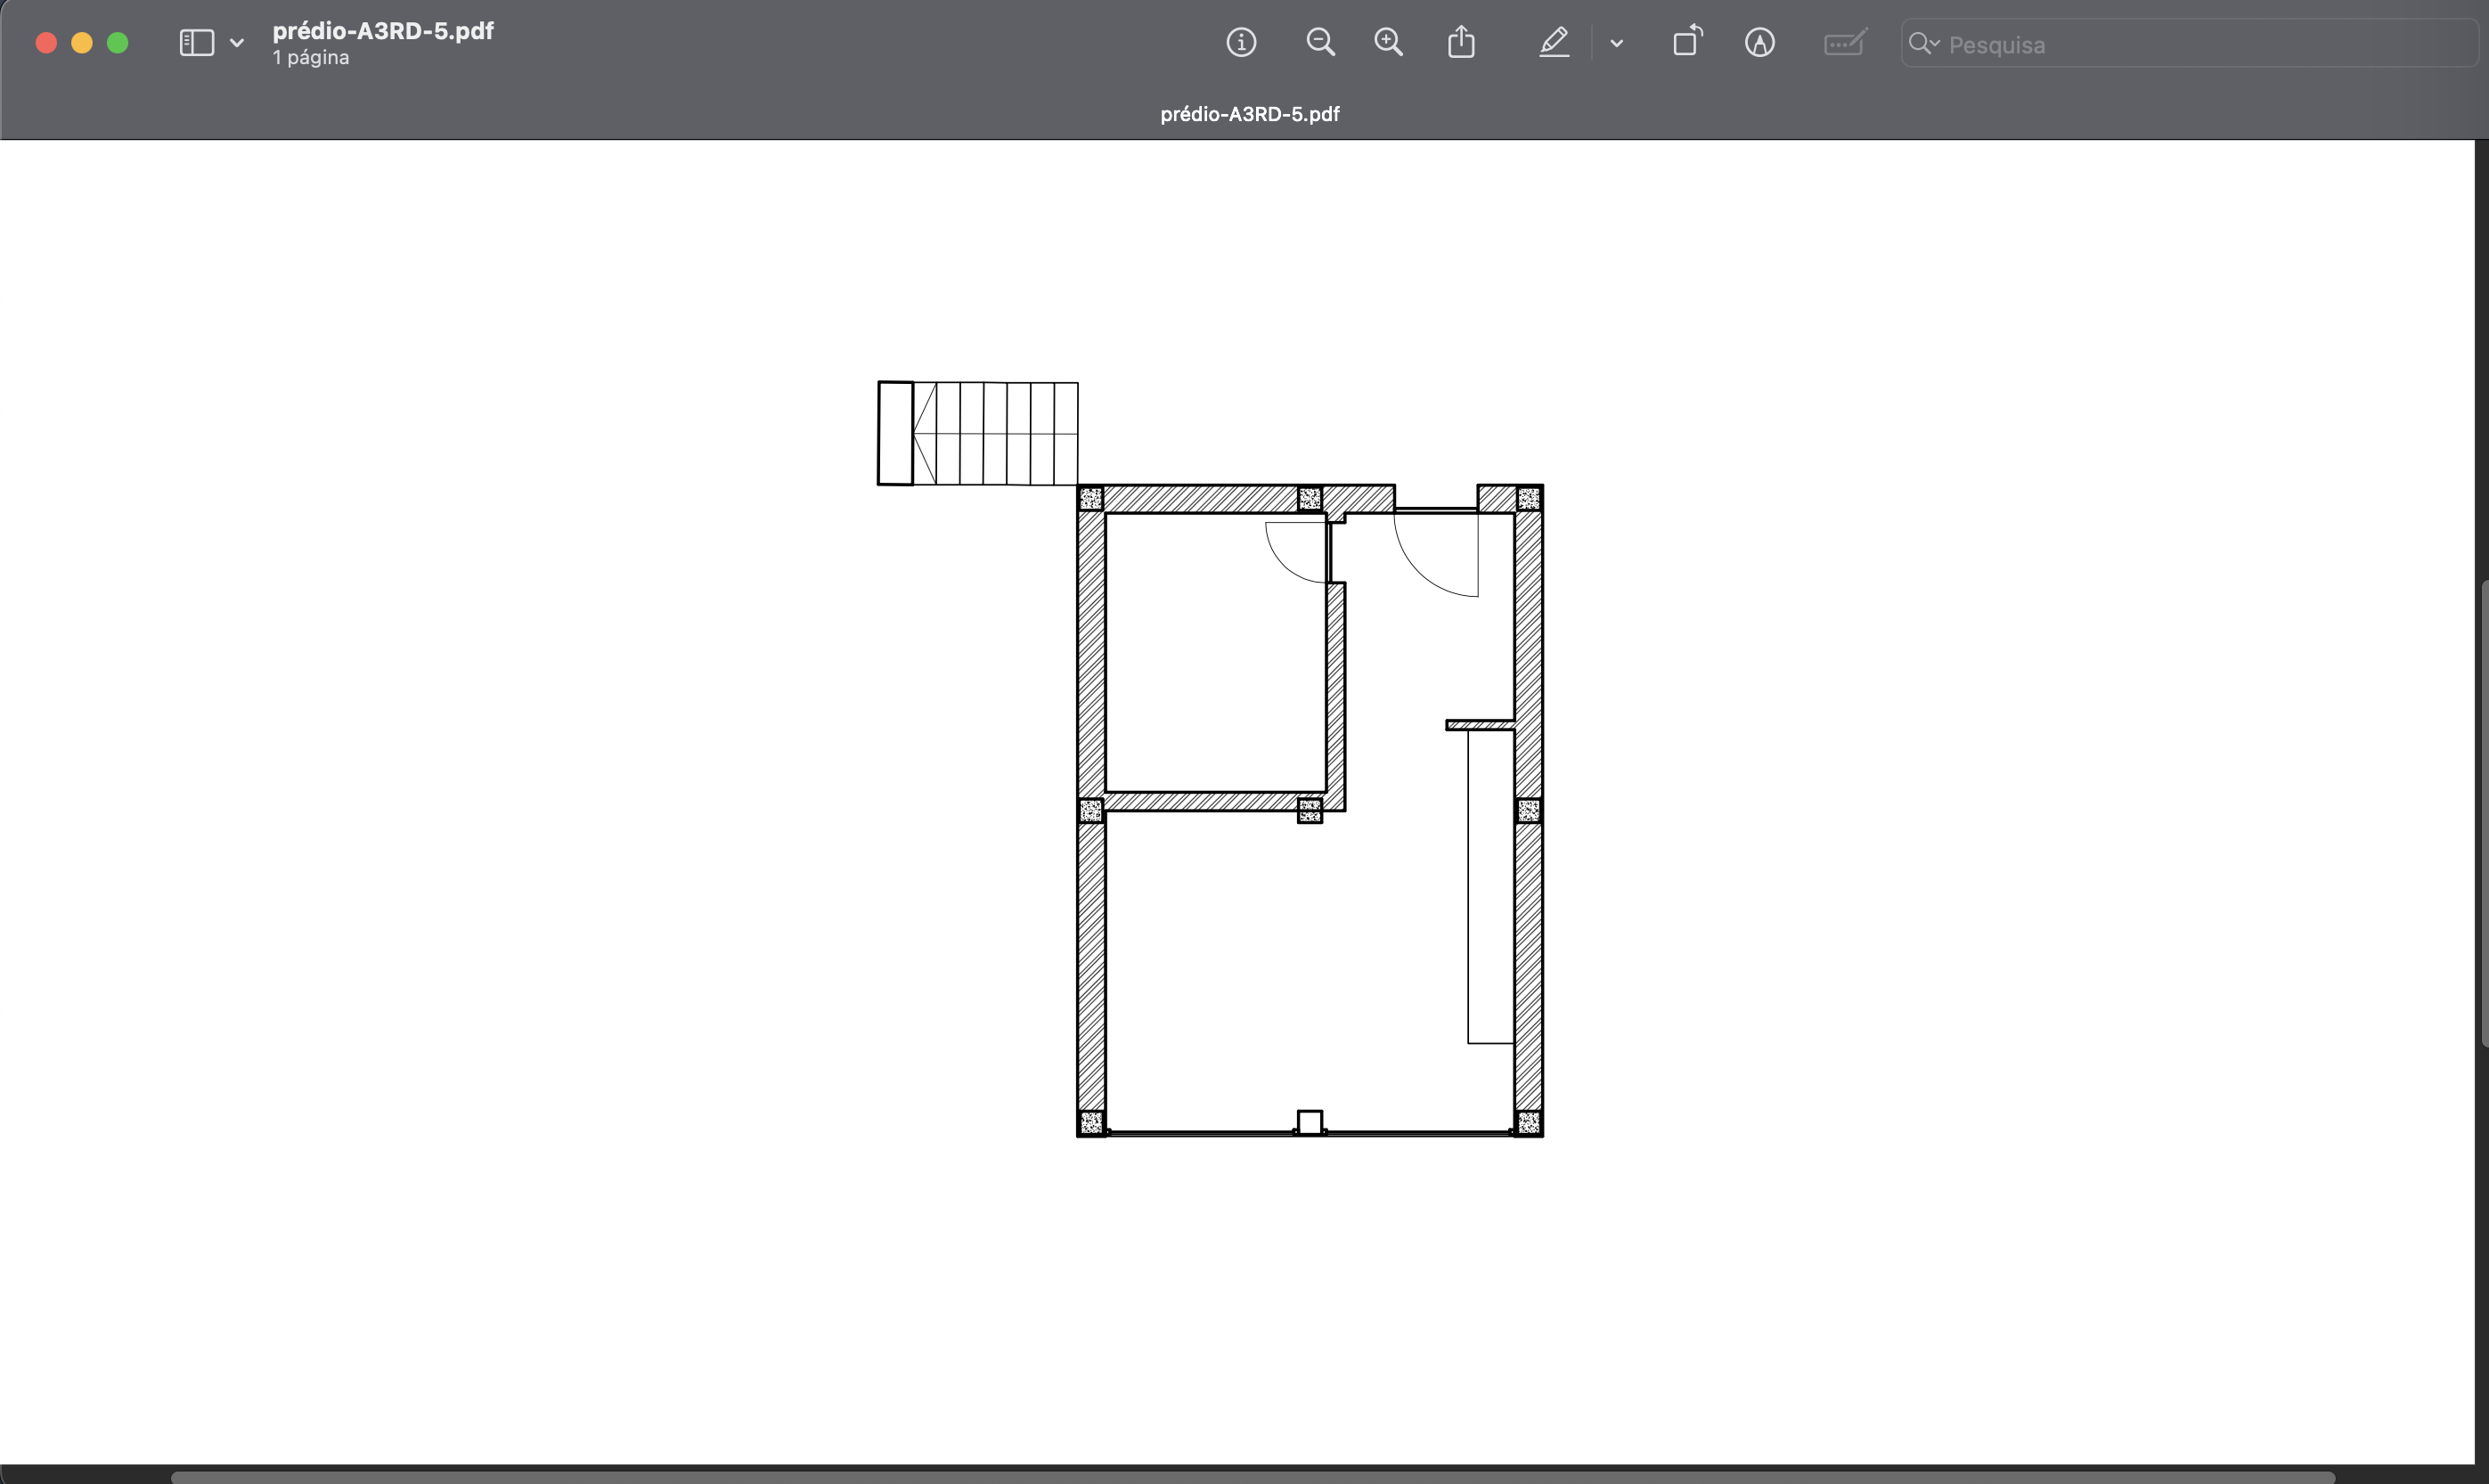Expand the sidebar view options chevron
The height and width of the screenshot is (1484, 2489).
[237, 43]
